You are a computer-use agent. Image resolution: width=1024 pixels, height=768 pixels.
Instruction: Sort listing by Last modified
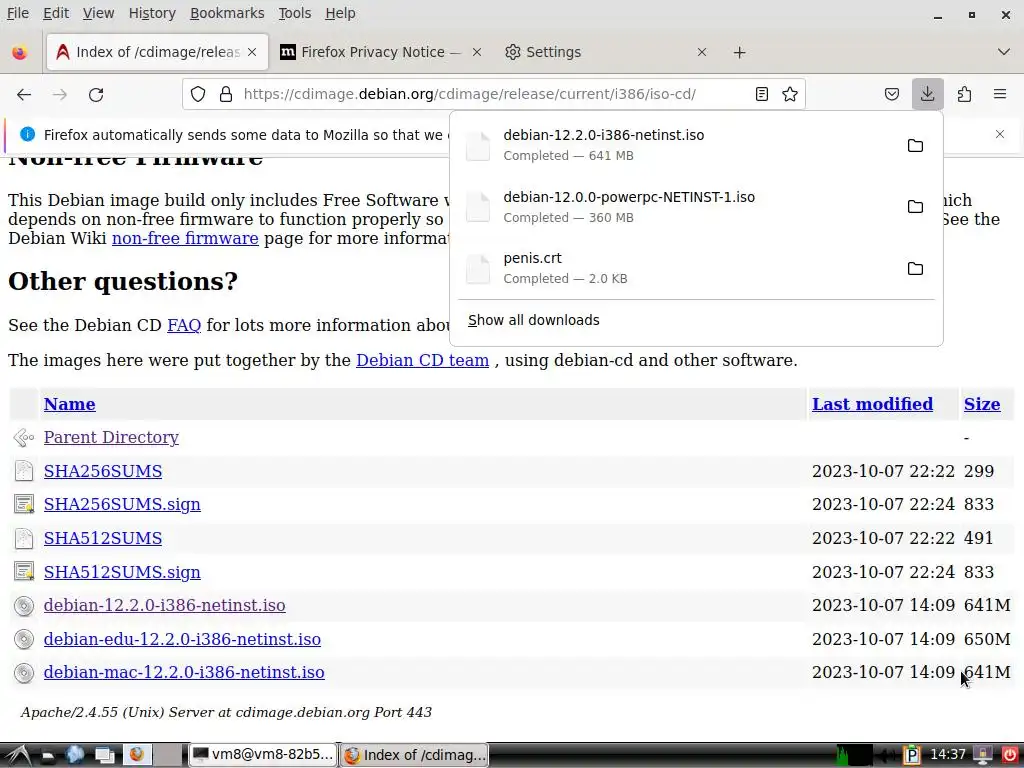click(x=872, y=404)
